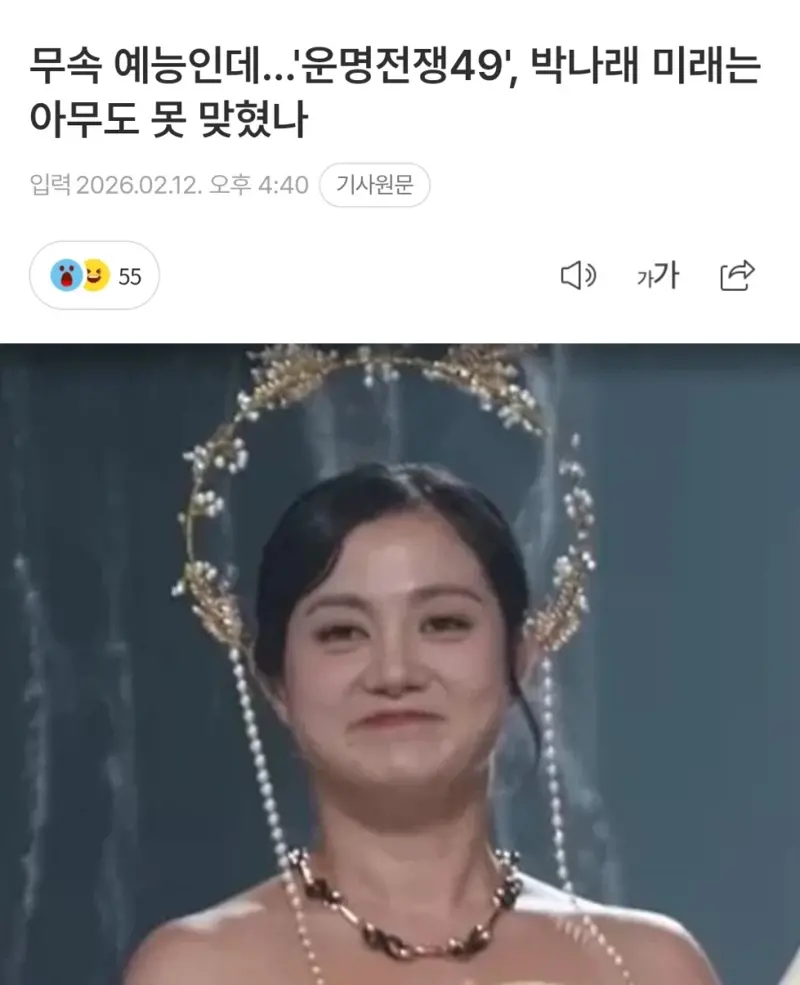Open original article via 기사원문 button
800x985 pixels.
pos(374,185)
